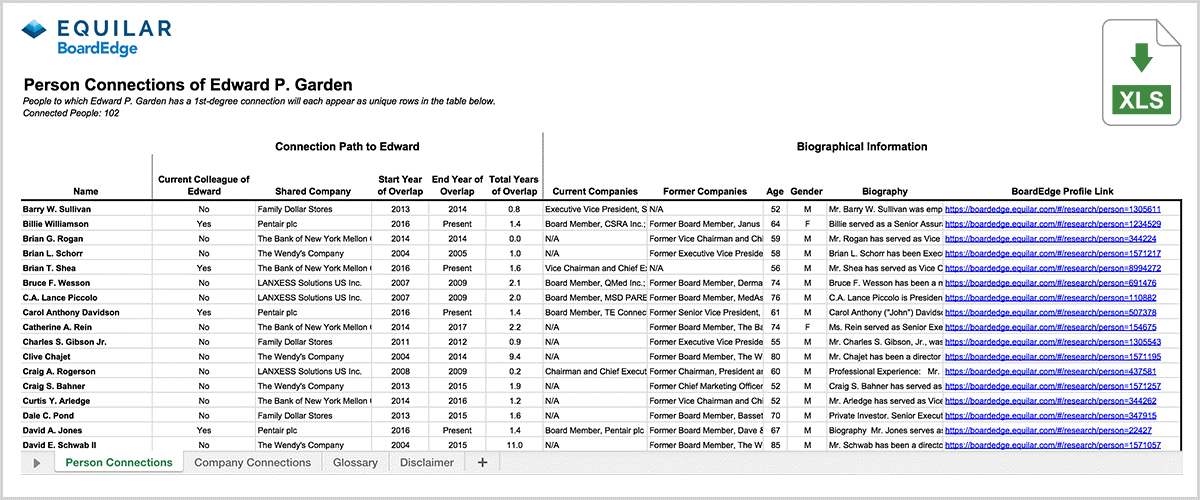This screenshot has width=1200, height=500.
Task: Select the Start Year of Overlap header
Action: coord(401,185)
